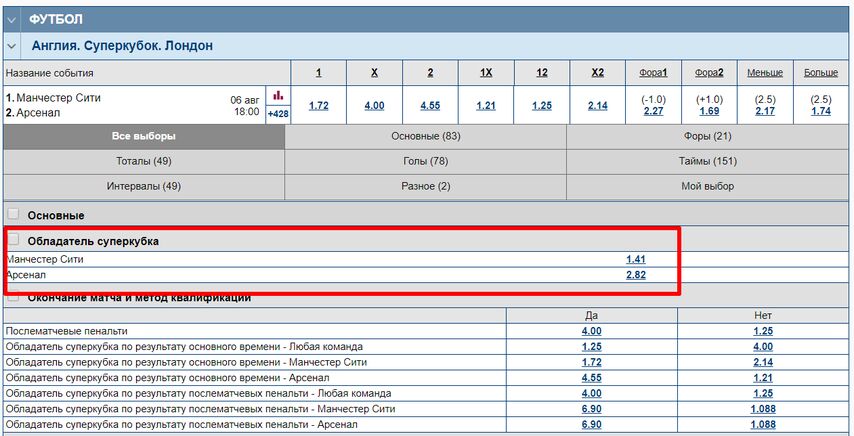The height and width of the screenshot is (436, 854).
Task: Click column header 2
Action: click(x=430, y=72)
